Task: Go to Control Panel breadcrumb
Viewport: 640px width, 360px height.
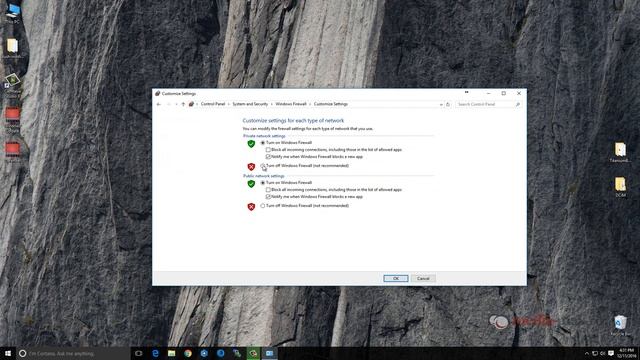Action: [213, 104]
